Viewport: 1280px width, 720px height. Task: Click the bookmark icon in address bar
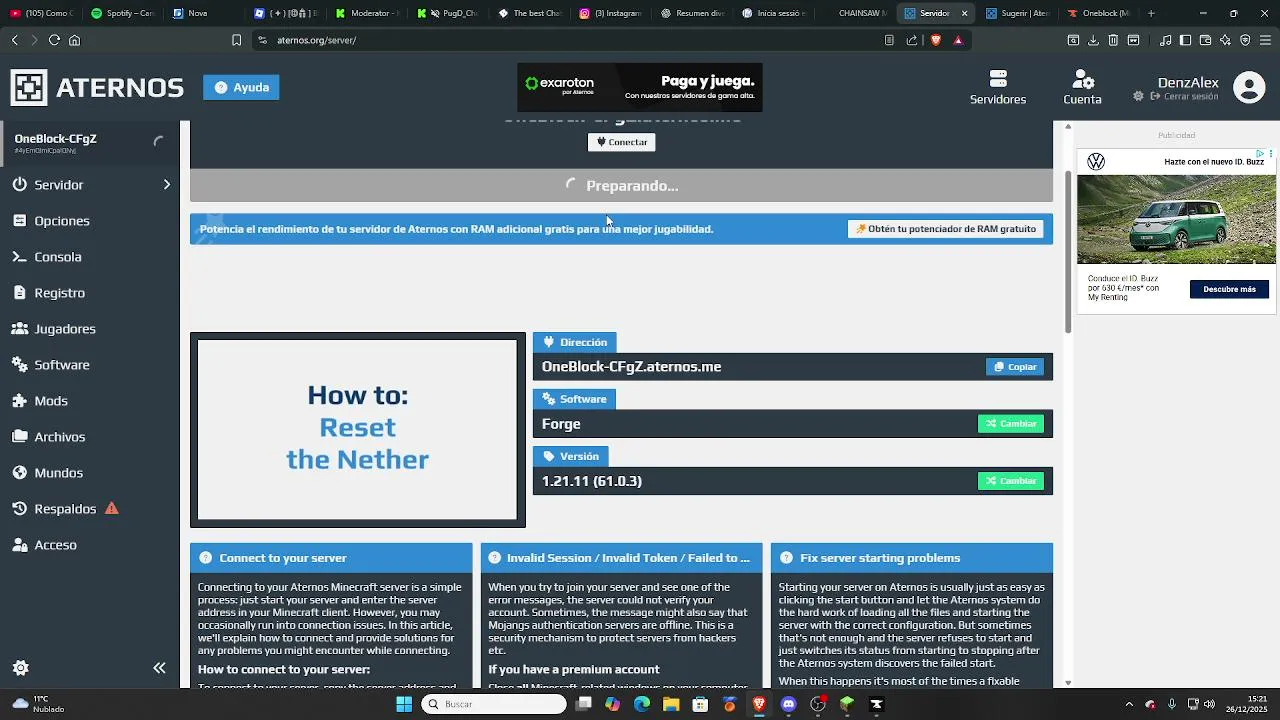236,40
